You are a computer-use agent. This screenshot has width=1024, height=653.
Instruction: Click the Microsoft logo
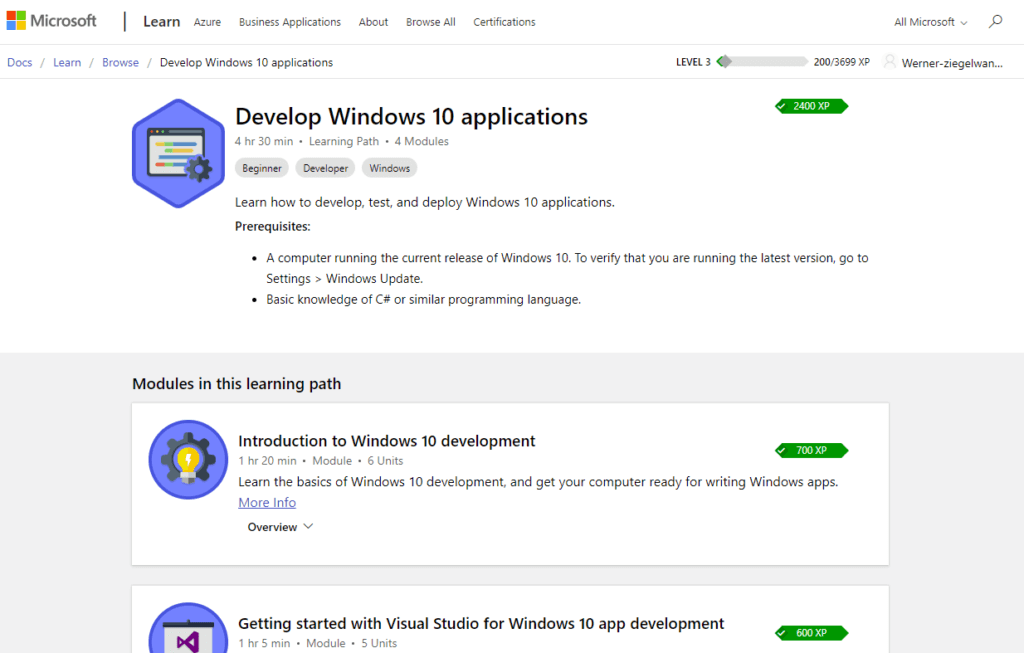point(51,20)
